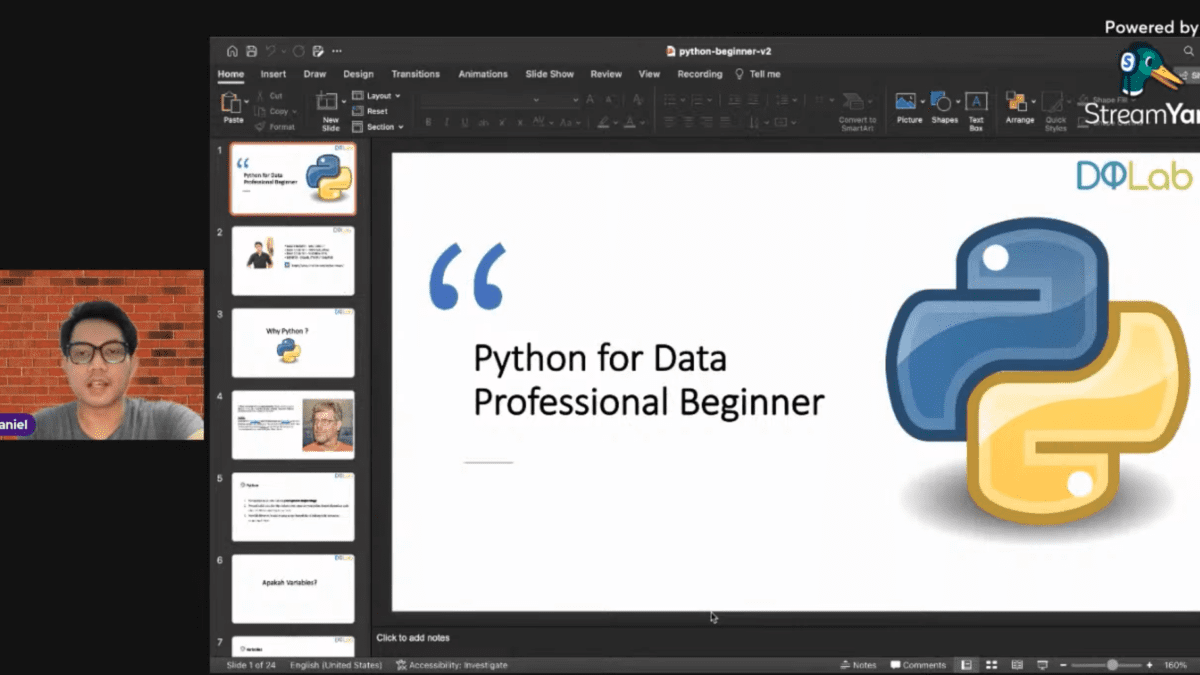Open Comments from the status bar
1200x675 pixels.
click(918, 665)
